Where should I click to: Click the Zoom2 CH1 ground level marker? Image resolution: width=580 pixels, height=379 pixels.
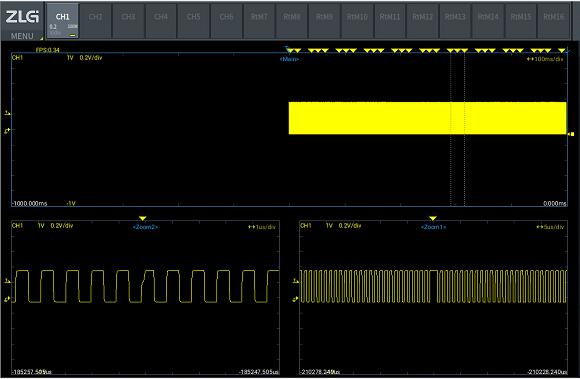point(7,299)
